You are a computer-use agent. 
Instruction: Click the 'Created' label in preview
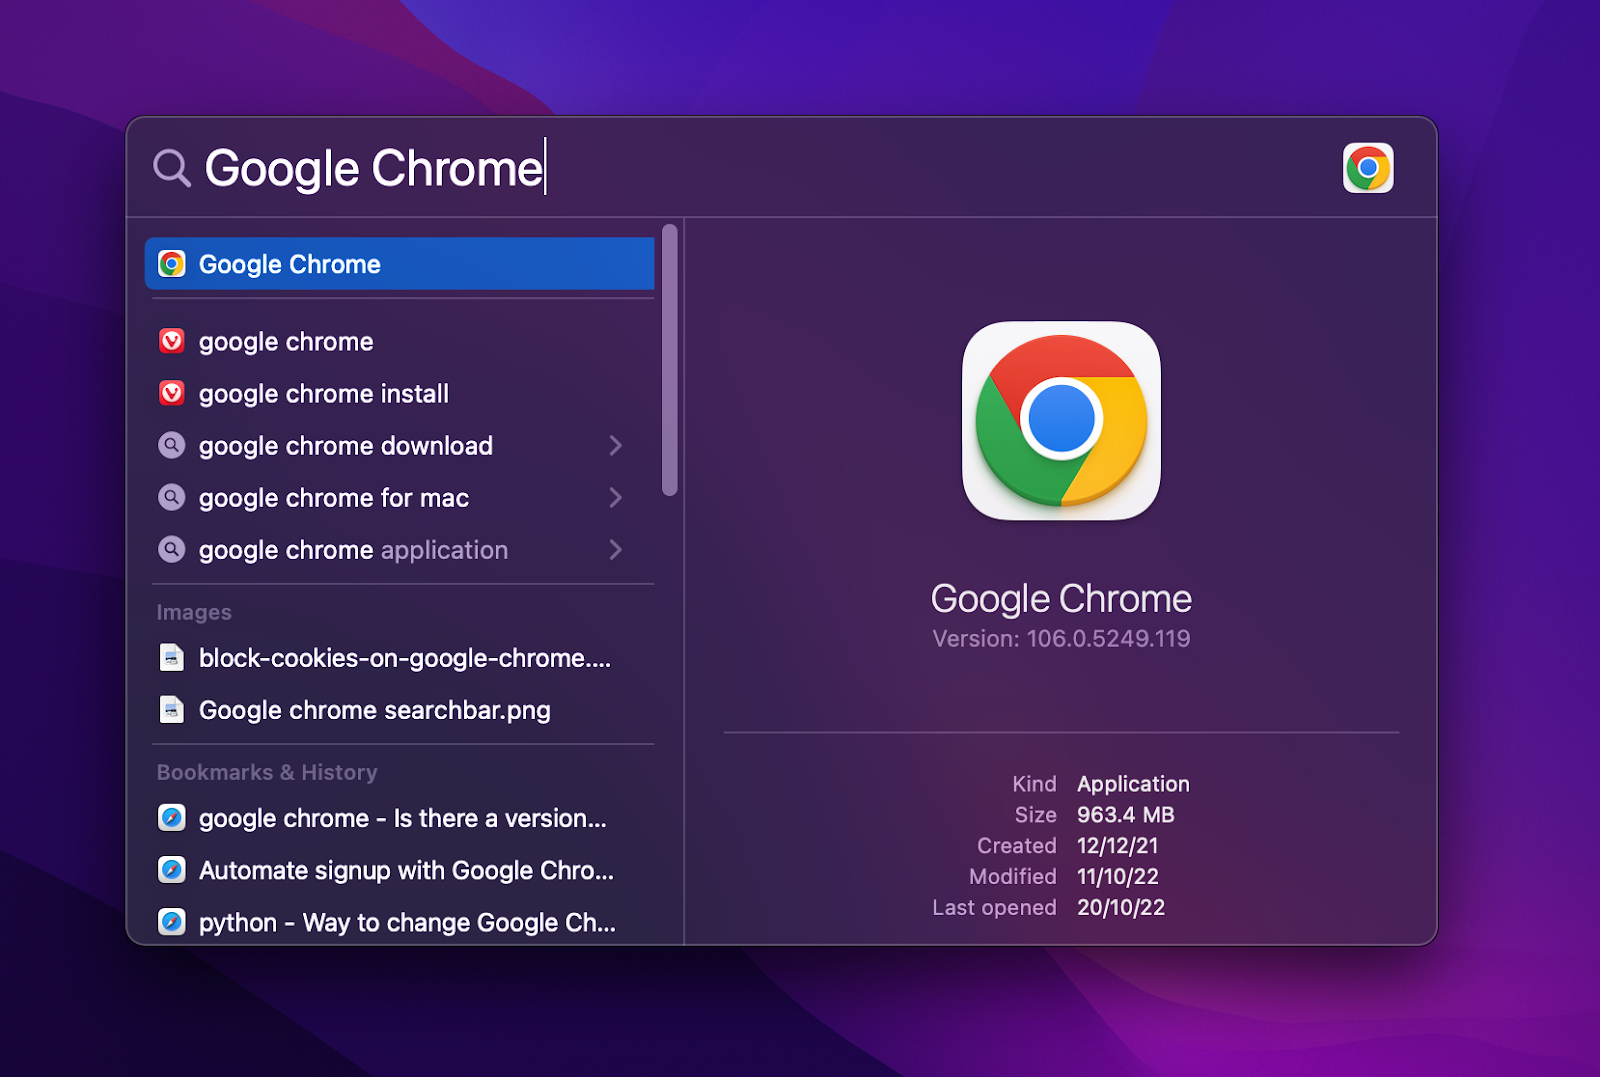[x=1017, y=846]
